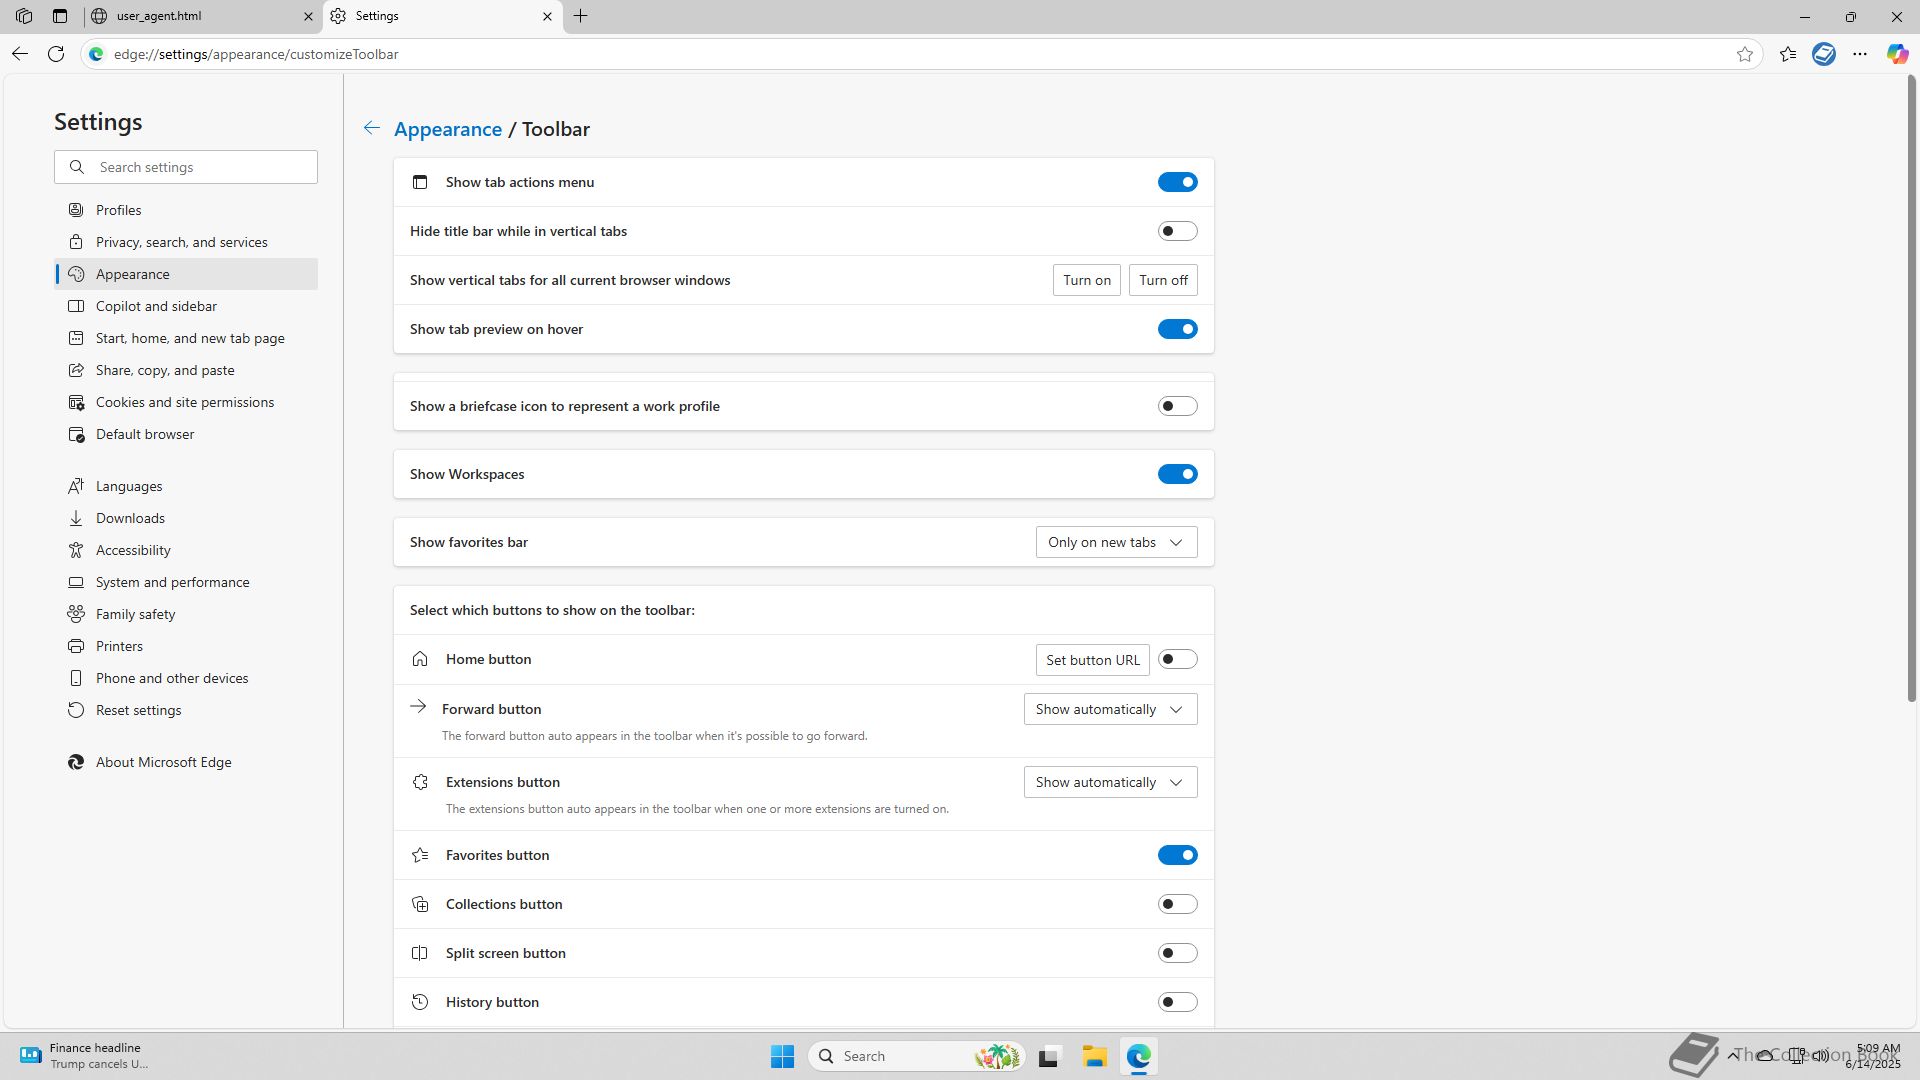Open the Favorites toolbar icon

1788,54
